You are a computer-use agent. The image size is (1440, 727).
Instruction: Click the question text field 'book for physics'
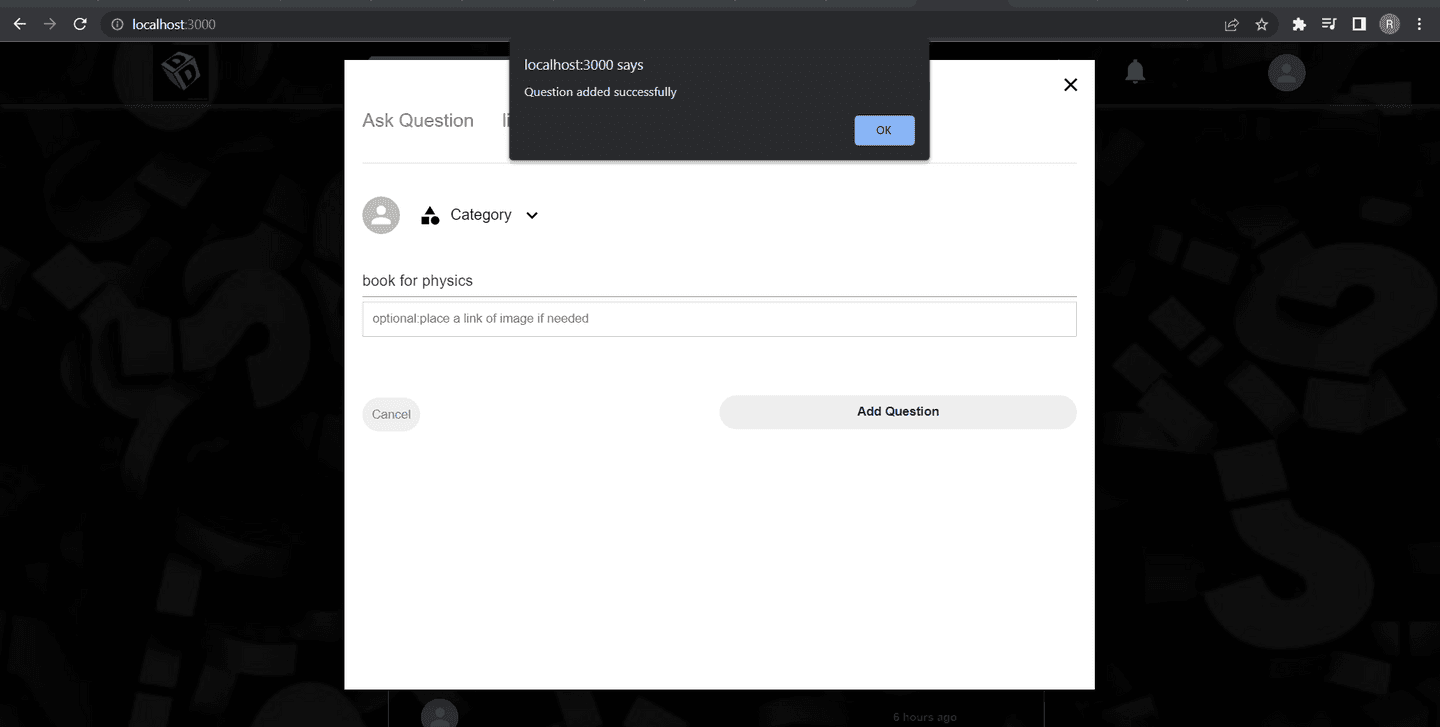tap(719, 281)
